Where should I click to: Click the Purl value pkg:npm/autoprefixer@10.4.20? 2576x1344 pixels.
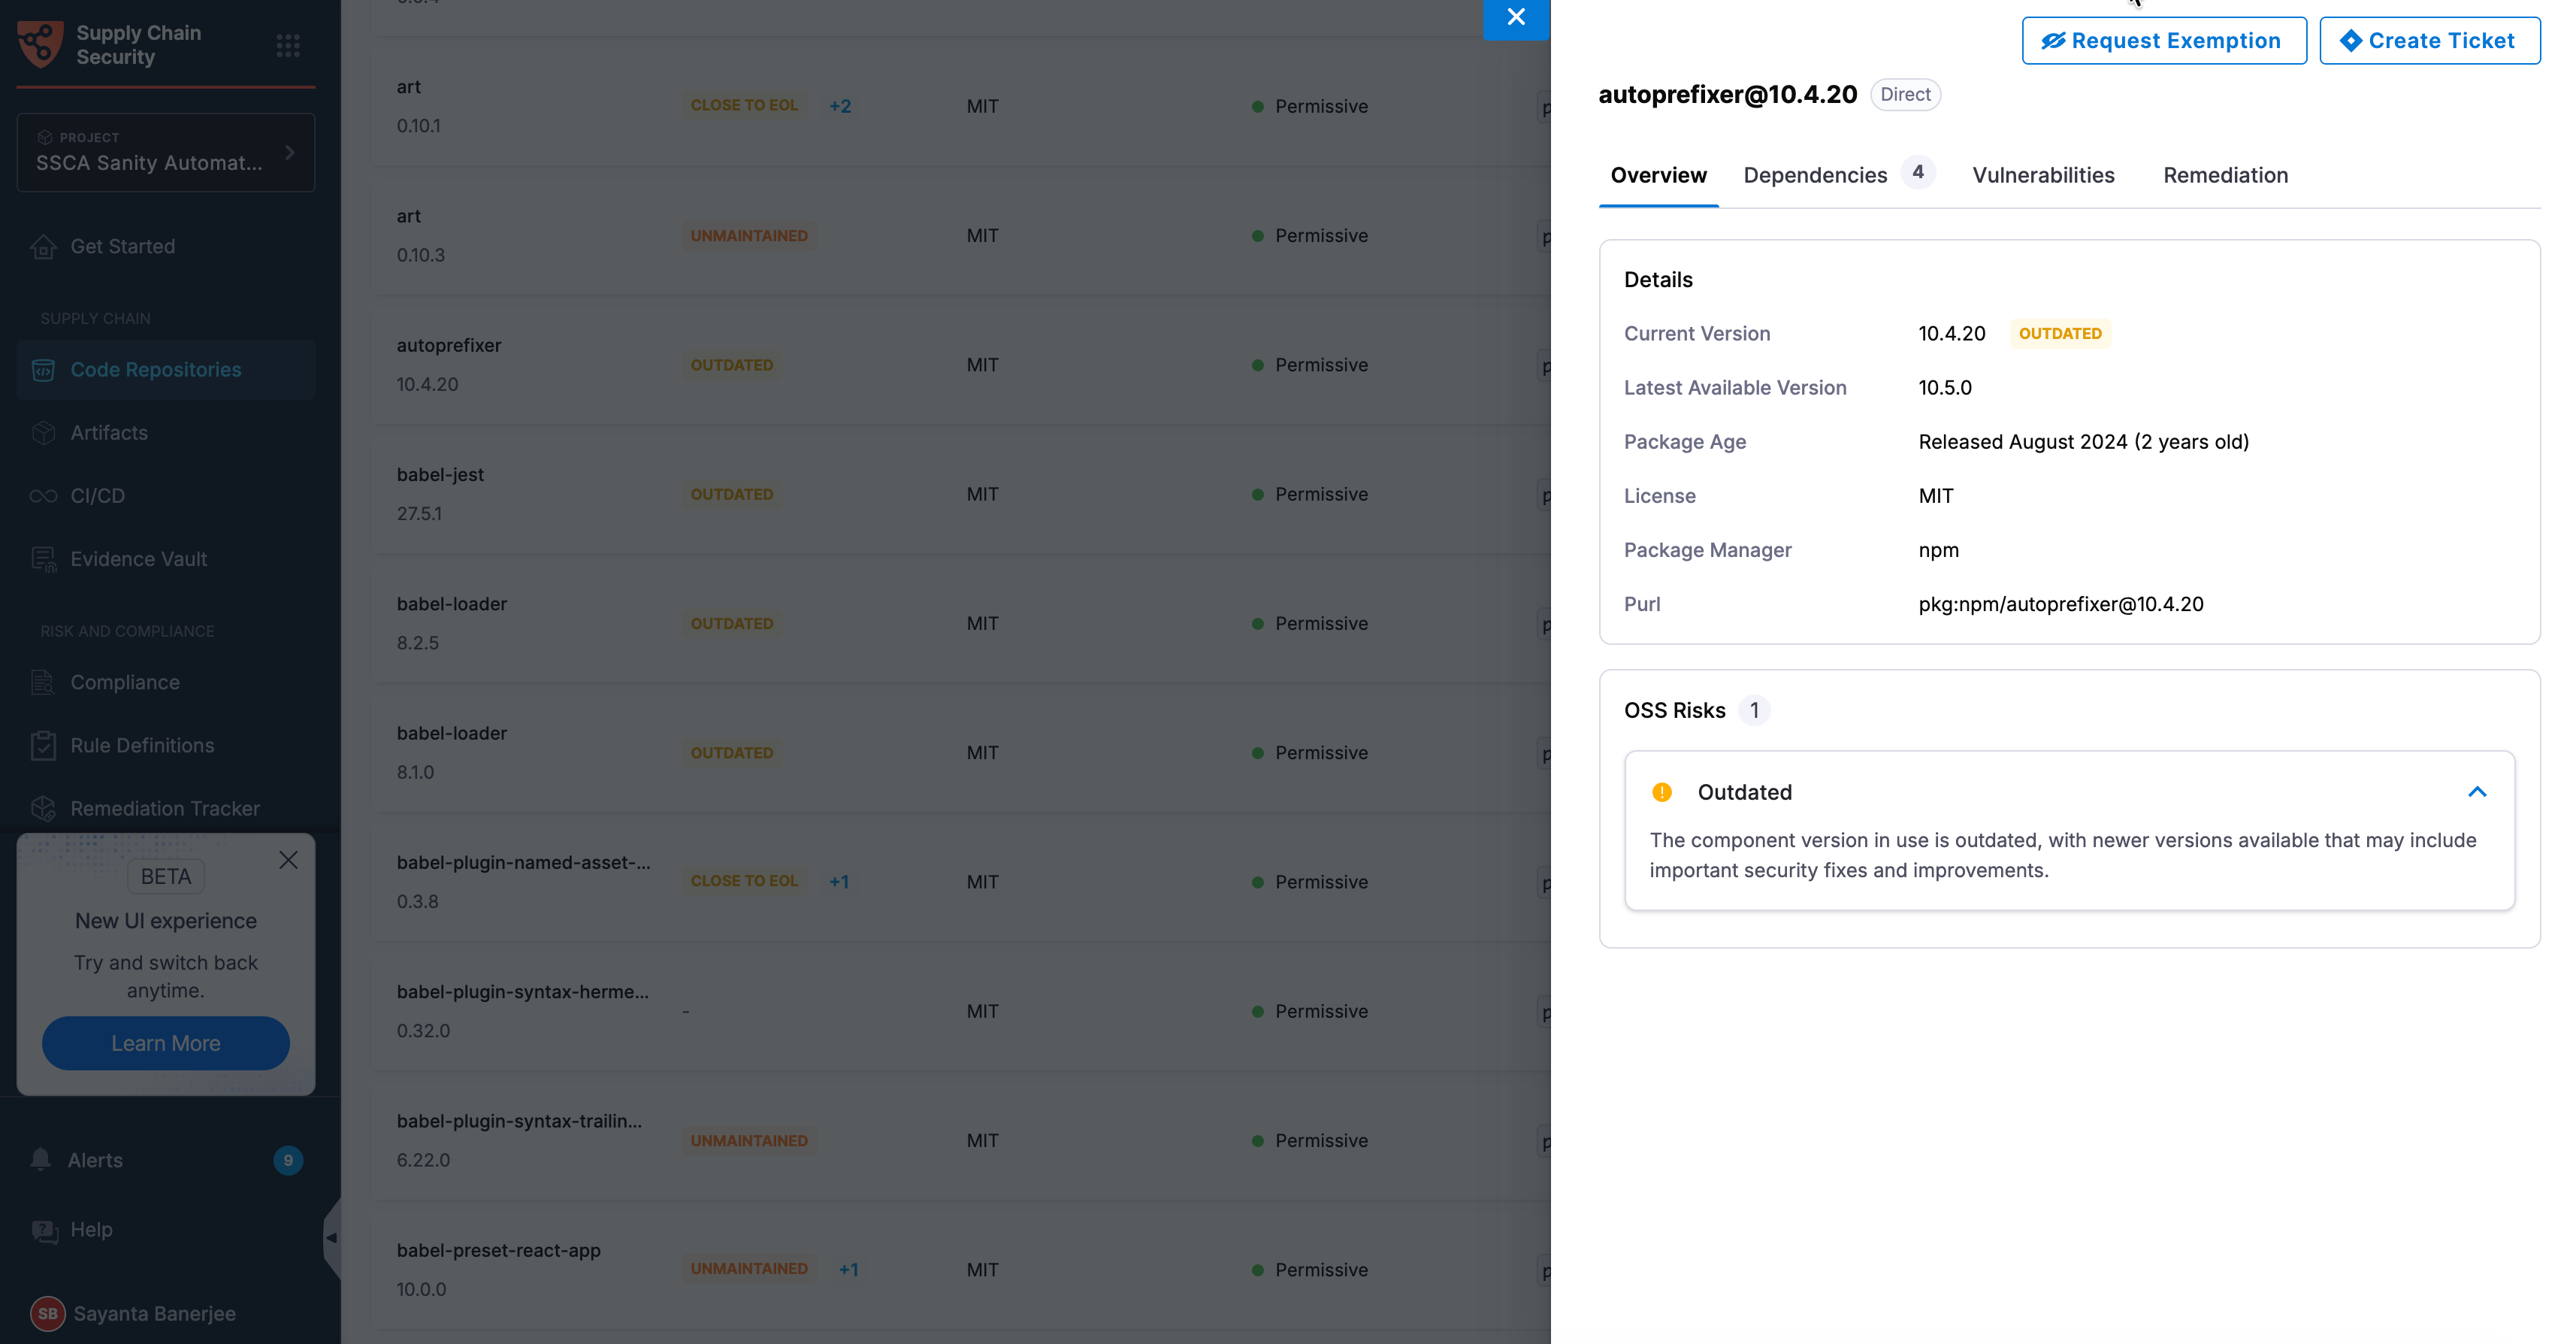coord(2060,605)
